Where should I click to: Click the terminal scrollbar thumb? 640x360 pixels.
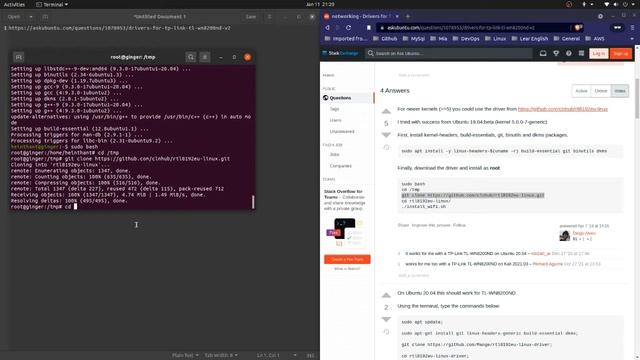(x=253, y=202)
